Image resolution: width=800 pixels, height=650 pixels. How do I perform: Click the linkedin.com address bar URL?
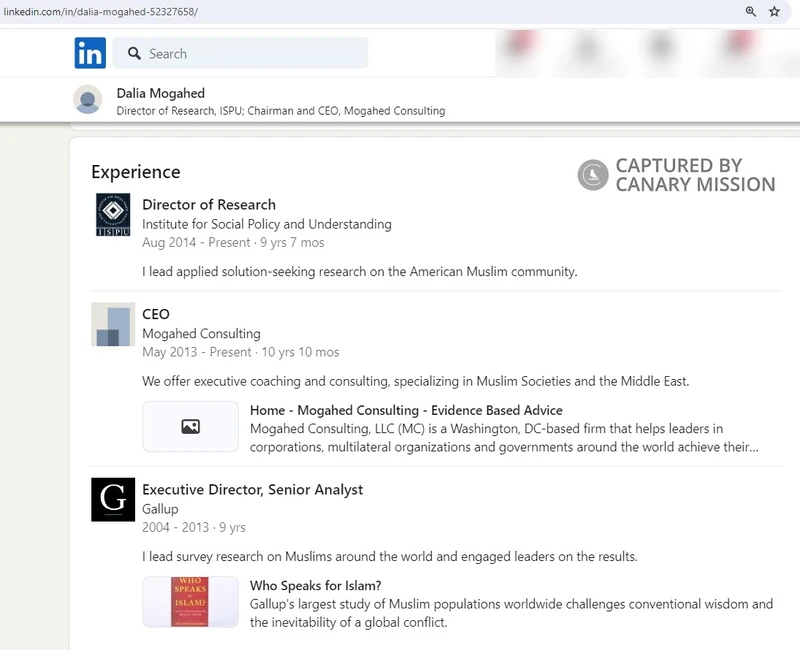[101, 11]
